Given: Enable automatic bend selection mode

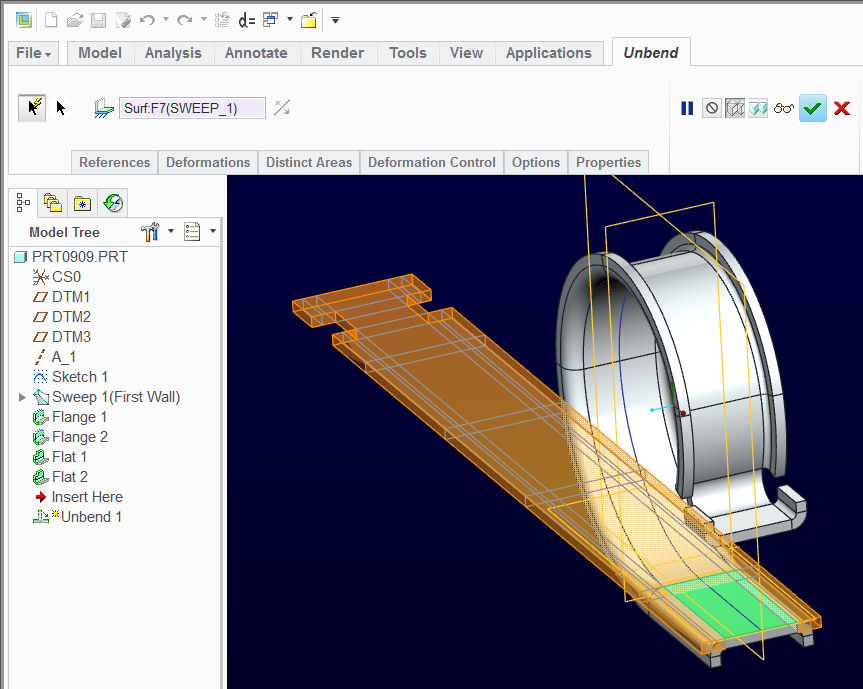Looking at the screenshot, I should coord(31,108).
